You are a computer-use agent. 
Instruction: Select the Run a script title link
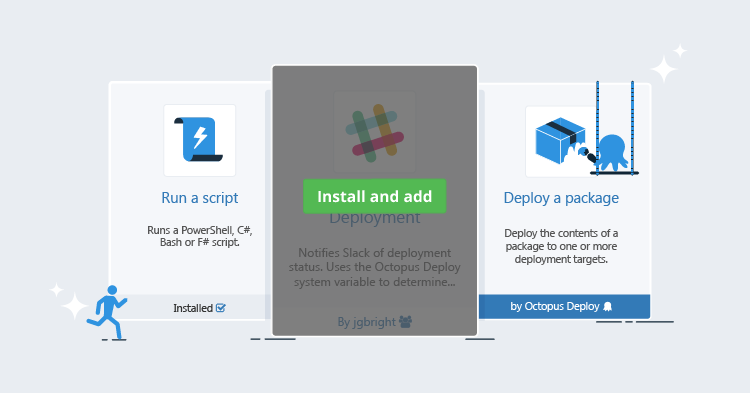tap(199, 198)
